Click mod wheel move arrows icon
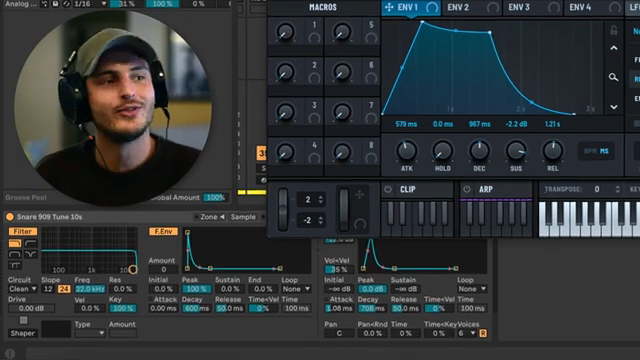 click(x=359, y=195)
